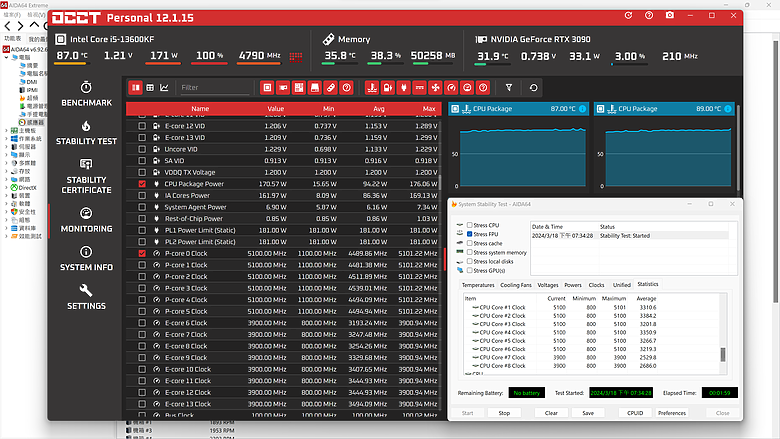Click the Clear button in stability test

(551, 413)
